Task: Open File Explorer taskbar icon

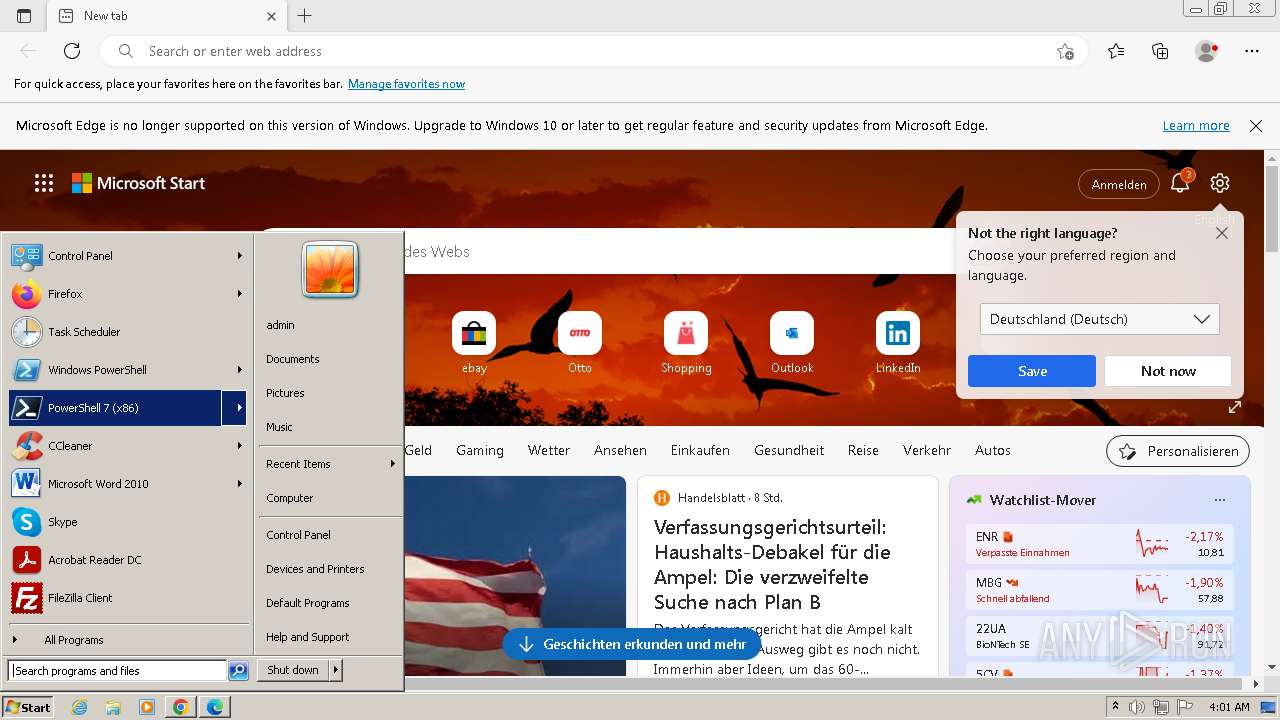Action: (x=113, y=707)
